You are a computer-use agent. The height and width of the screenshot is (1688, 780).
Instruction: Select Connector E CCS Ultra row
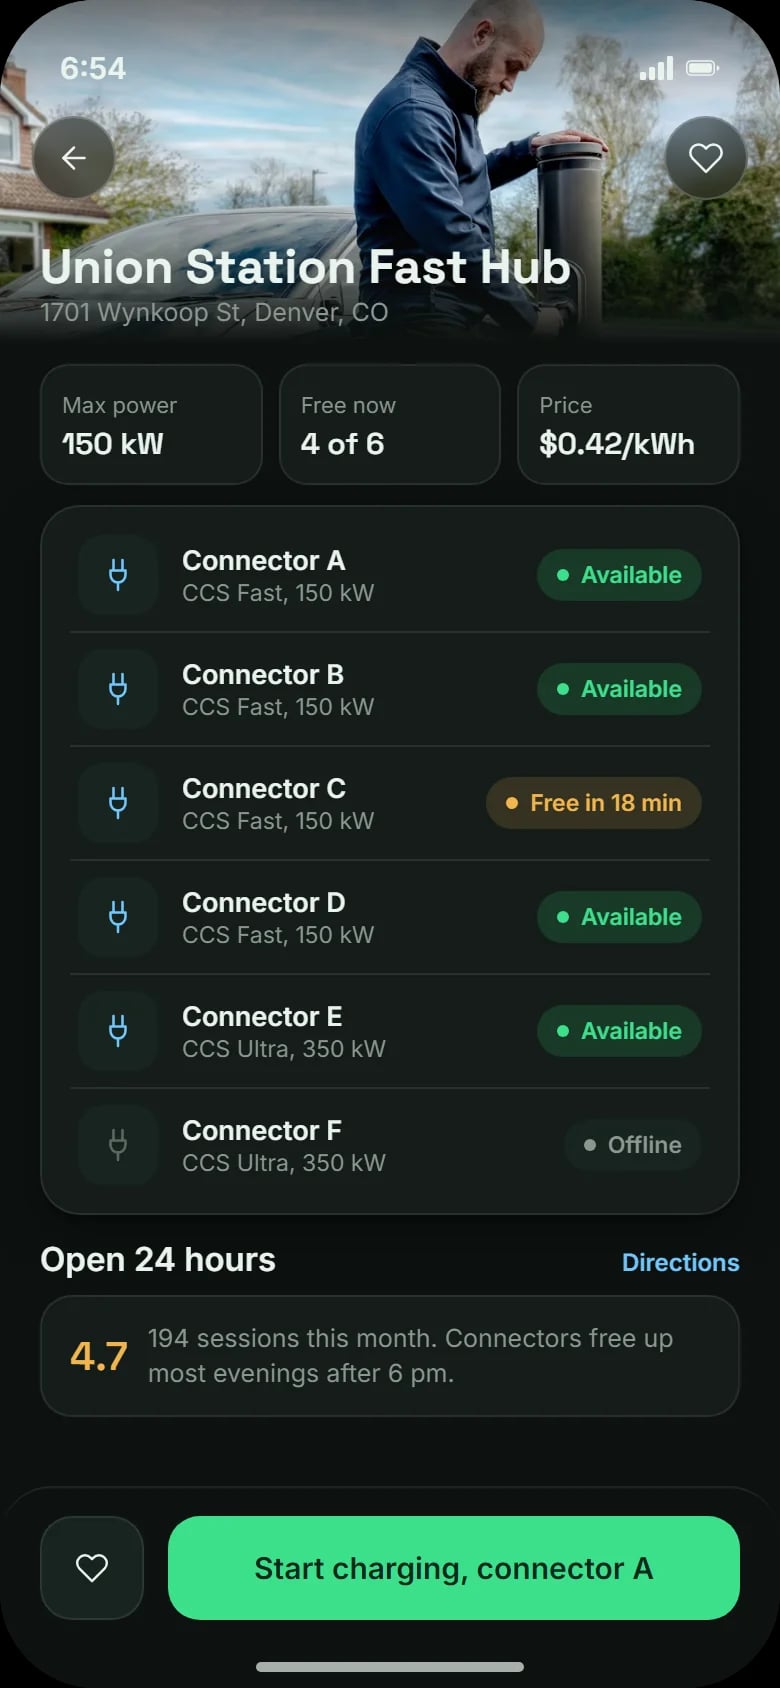click(x=390, y=1031)
